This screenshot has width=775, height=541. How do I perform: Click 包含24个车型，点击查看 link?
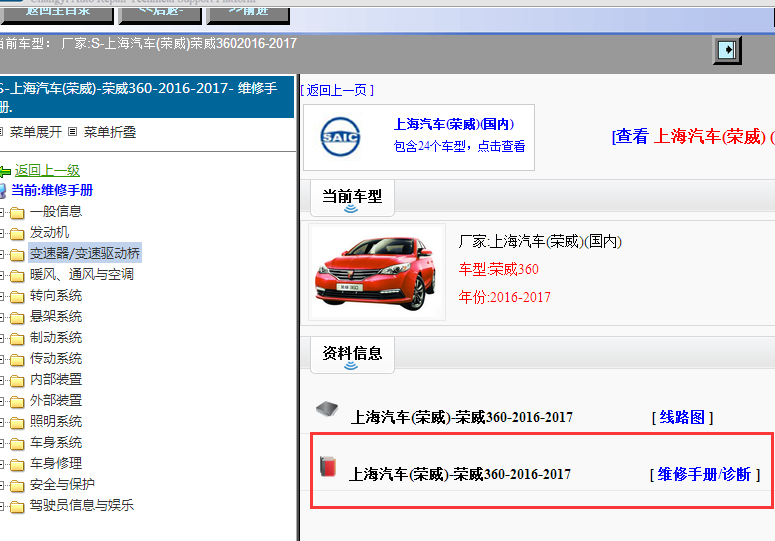coord(459,146)
